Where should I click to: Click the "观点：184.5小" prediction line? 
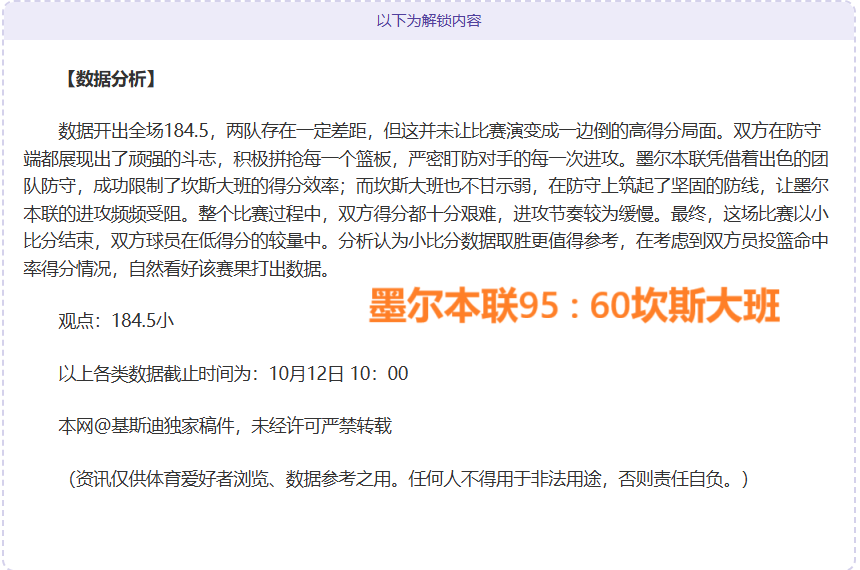116,321
